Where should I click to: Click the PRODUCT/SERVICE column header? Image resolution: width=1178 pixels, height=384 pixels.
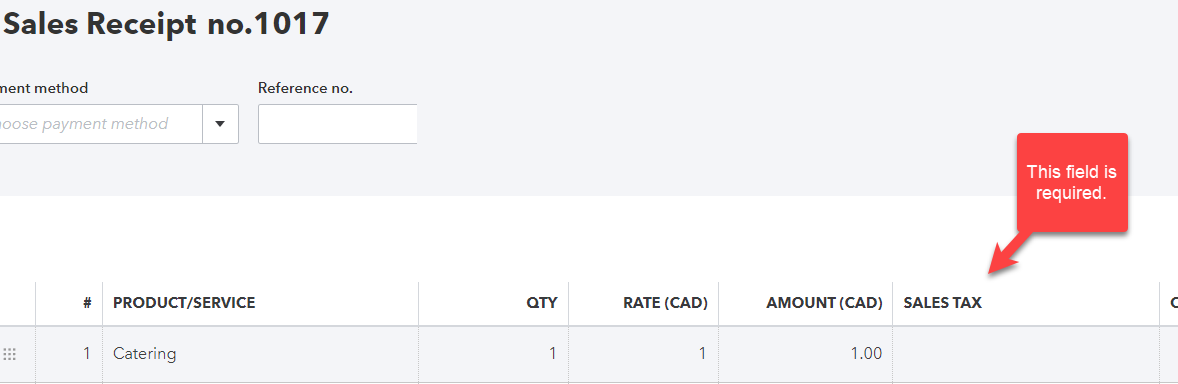[x=184, y=303]
